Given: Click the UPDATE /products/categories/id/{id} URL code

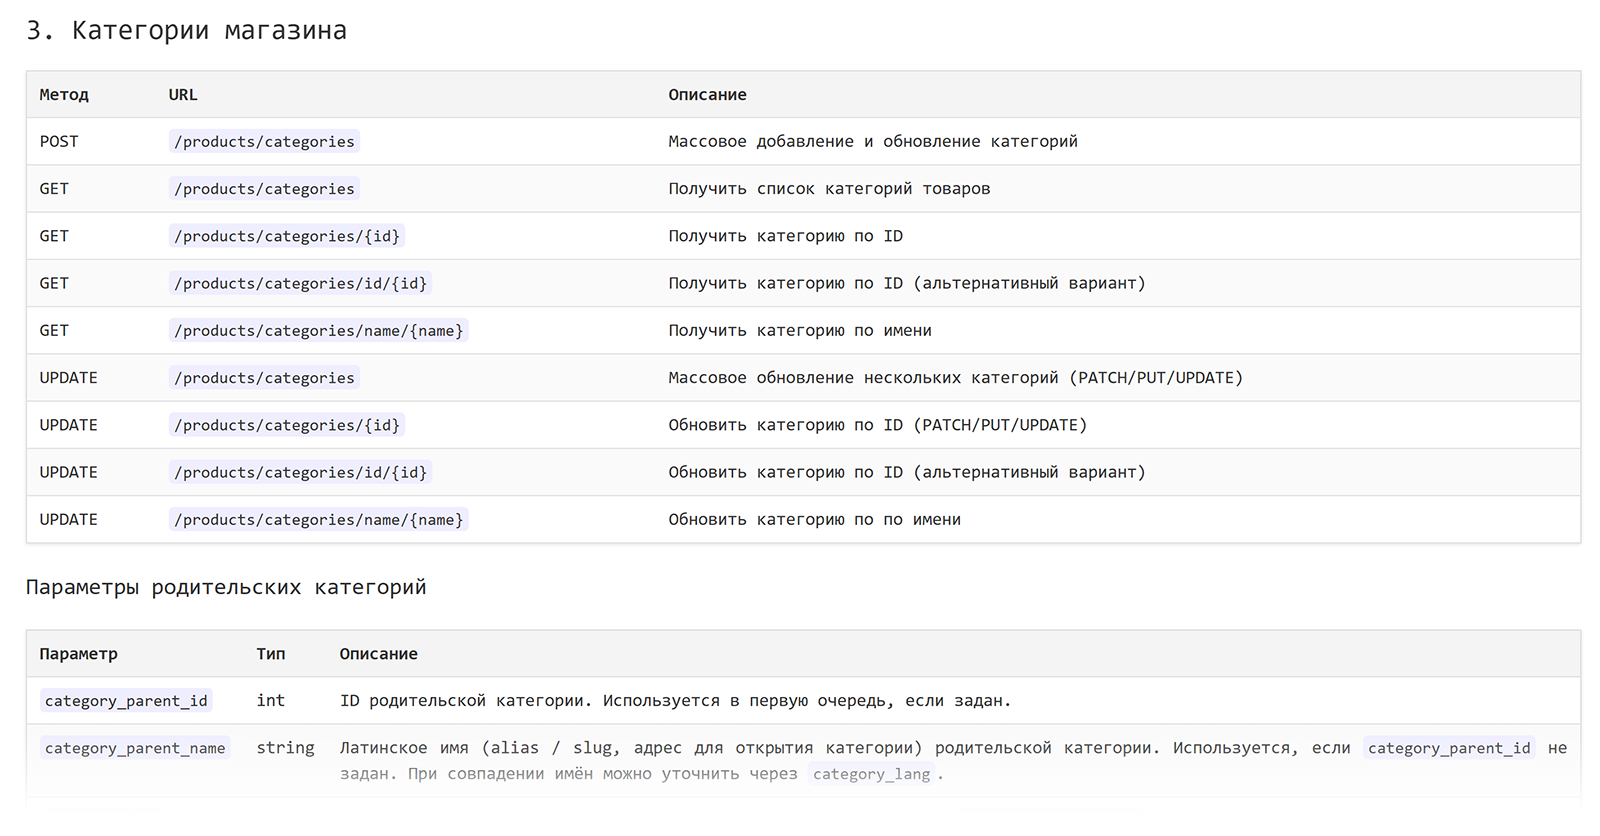Looking at the screenshot, I should [x=300, y=473].
